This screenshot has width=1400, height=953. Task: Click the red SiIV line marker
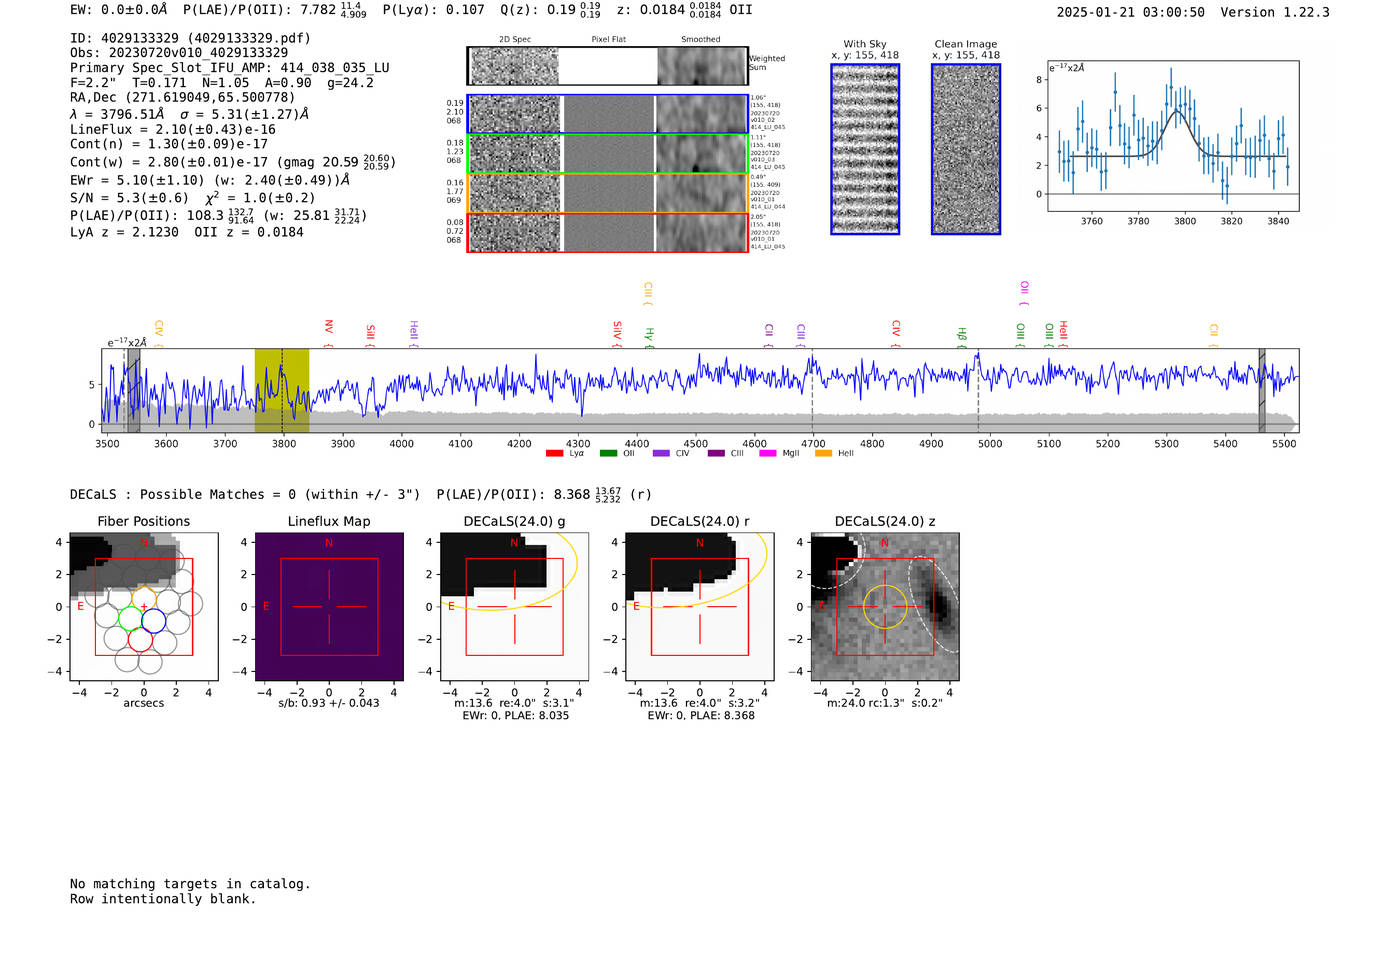(617, 334)
